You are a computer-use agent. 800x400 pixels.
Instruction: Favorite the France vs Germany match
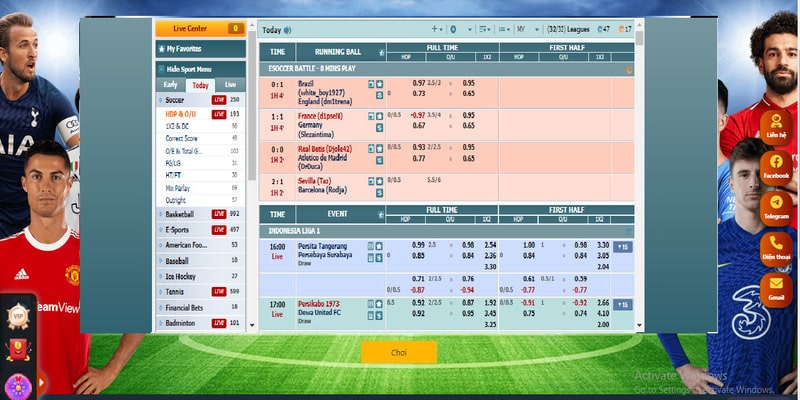[380, 116]
